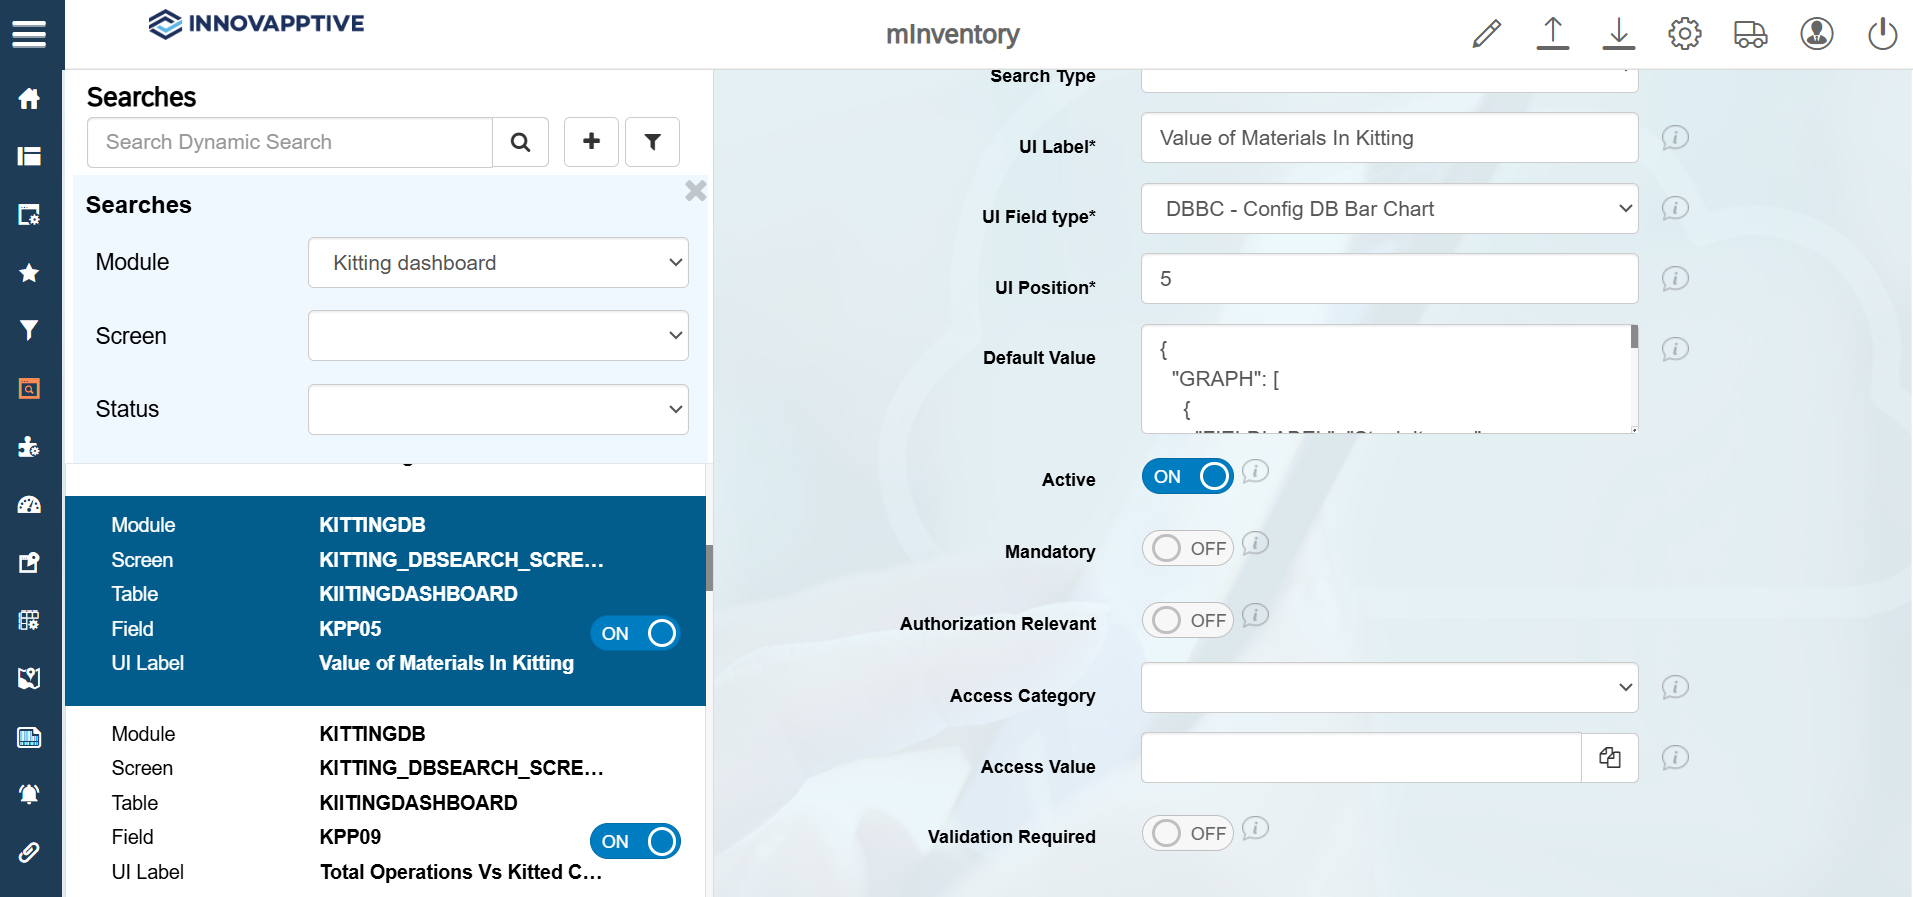
Task: Enable the Mandatory toggle
Action: click(x=1187, y=549)
